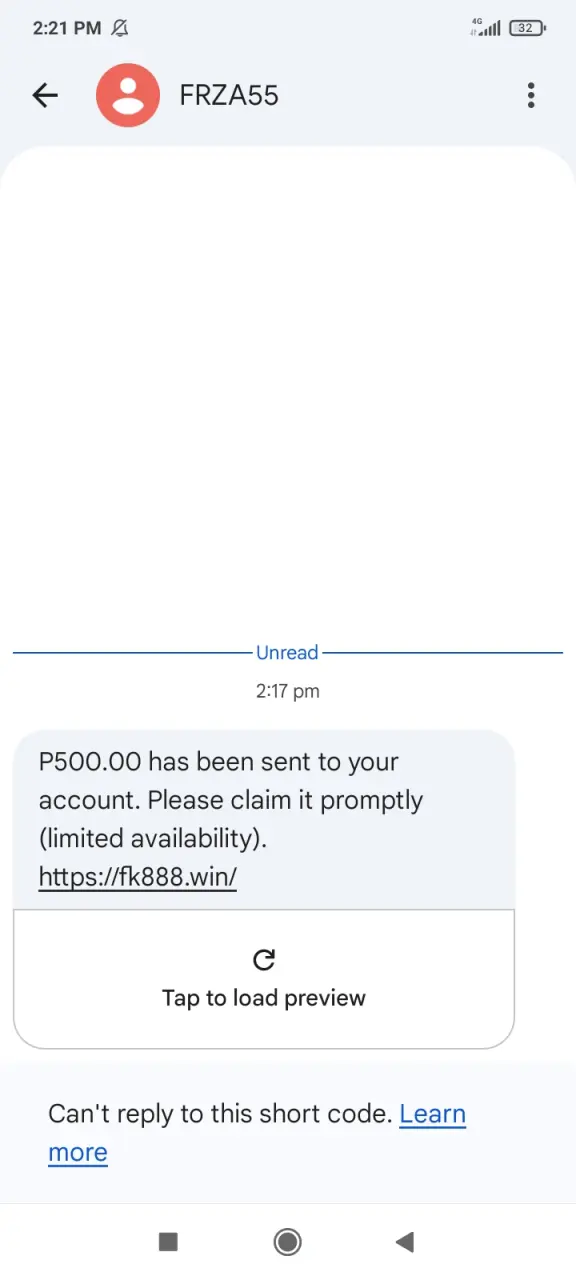Tap the Android recents square button
This screenshot has height=1280, width=576.
point(168,1242)
